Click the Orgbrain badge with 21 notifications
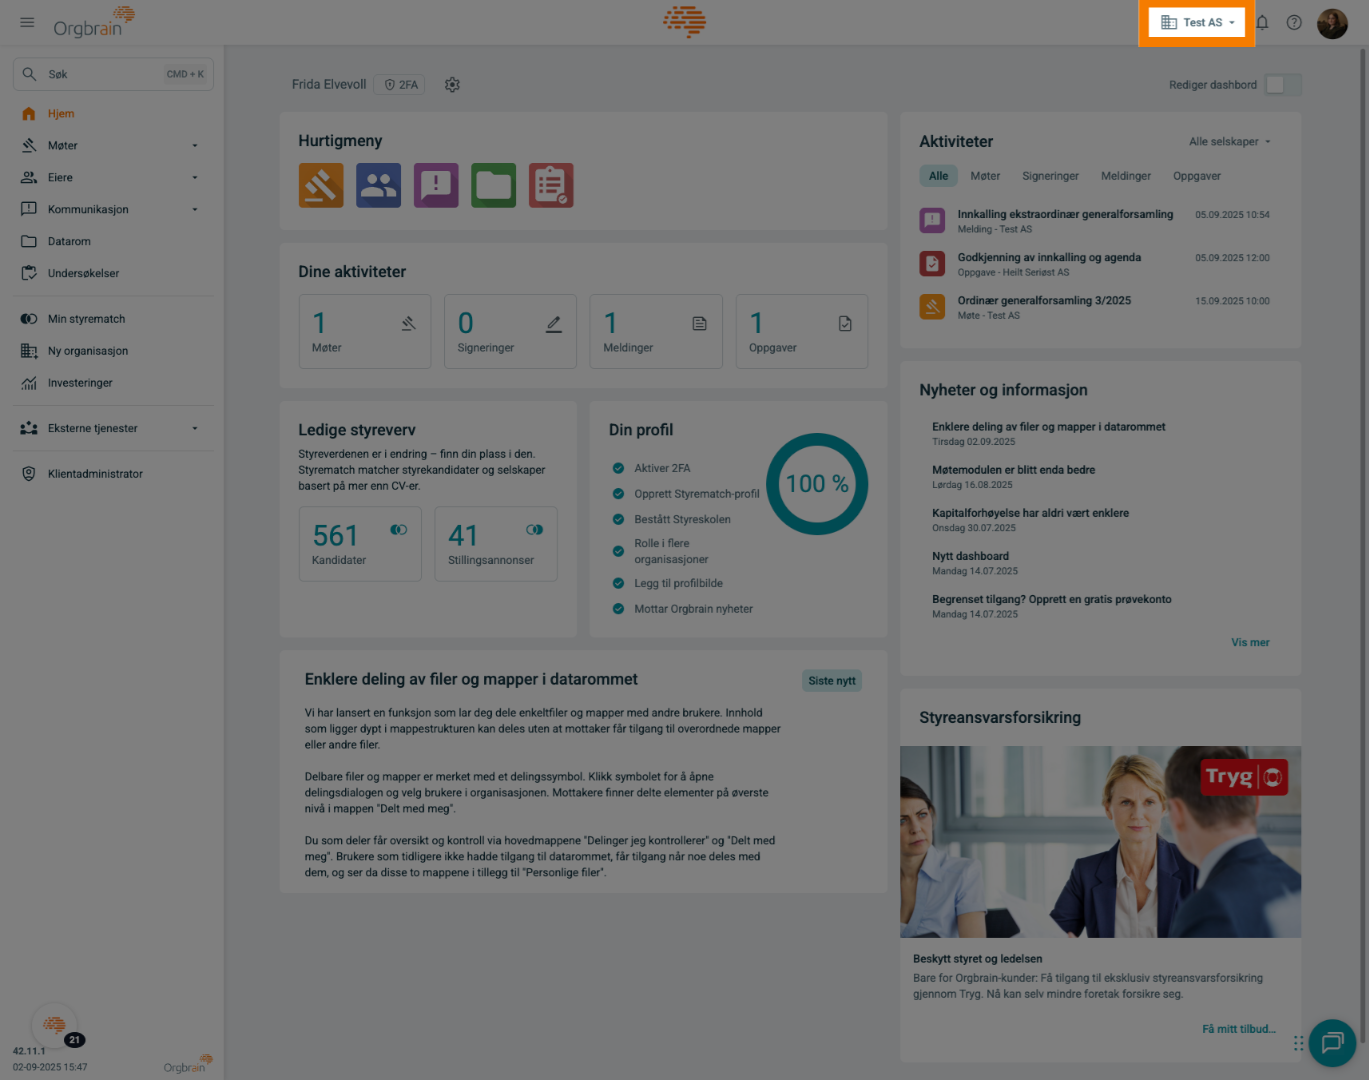This screenshot has width=1369, height=1080. click(56, 1026)
